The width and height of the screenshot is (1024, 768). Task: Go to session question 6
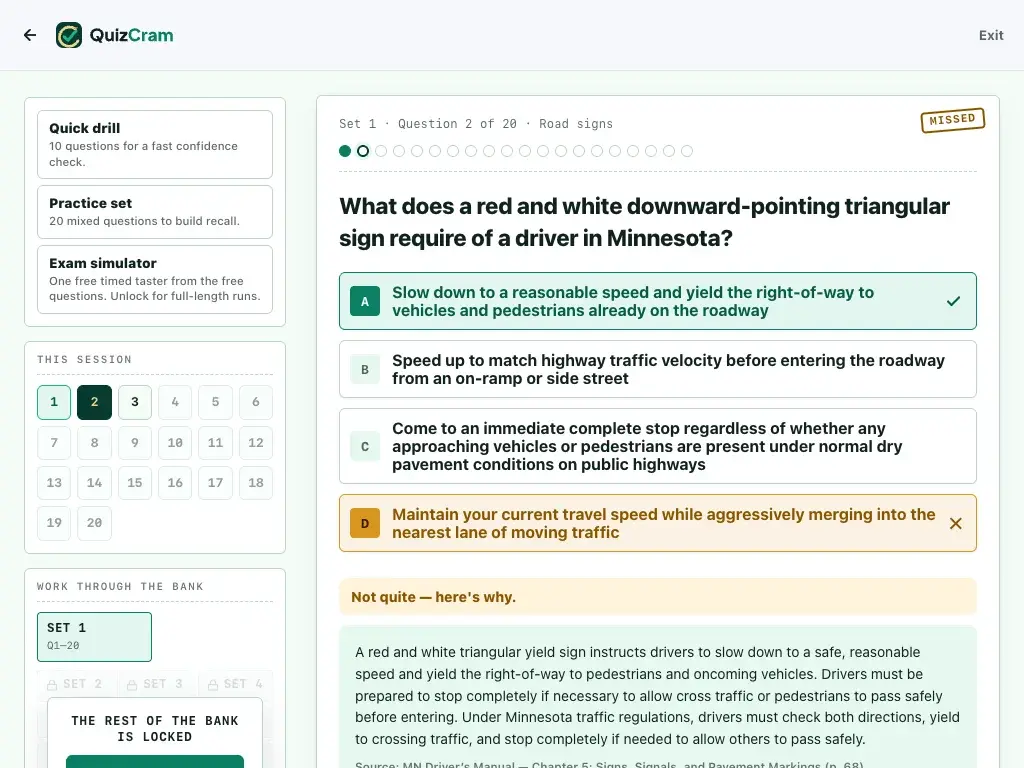click(x=256, y=402)
